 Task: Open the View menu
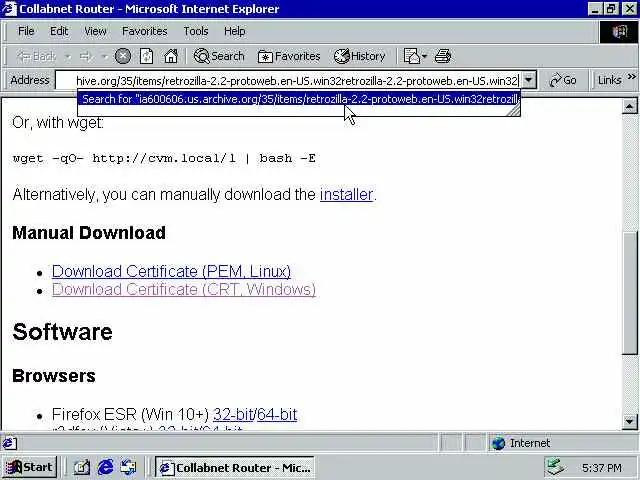coord(96,31)
